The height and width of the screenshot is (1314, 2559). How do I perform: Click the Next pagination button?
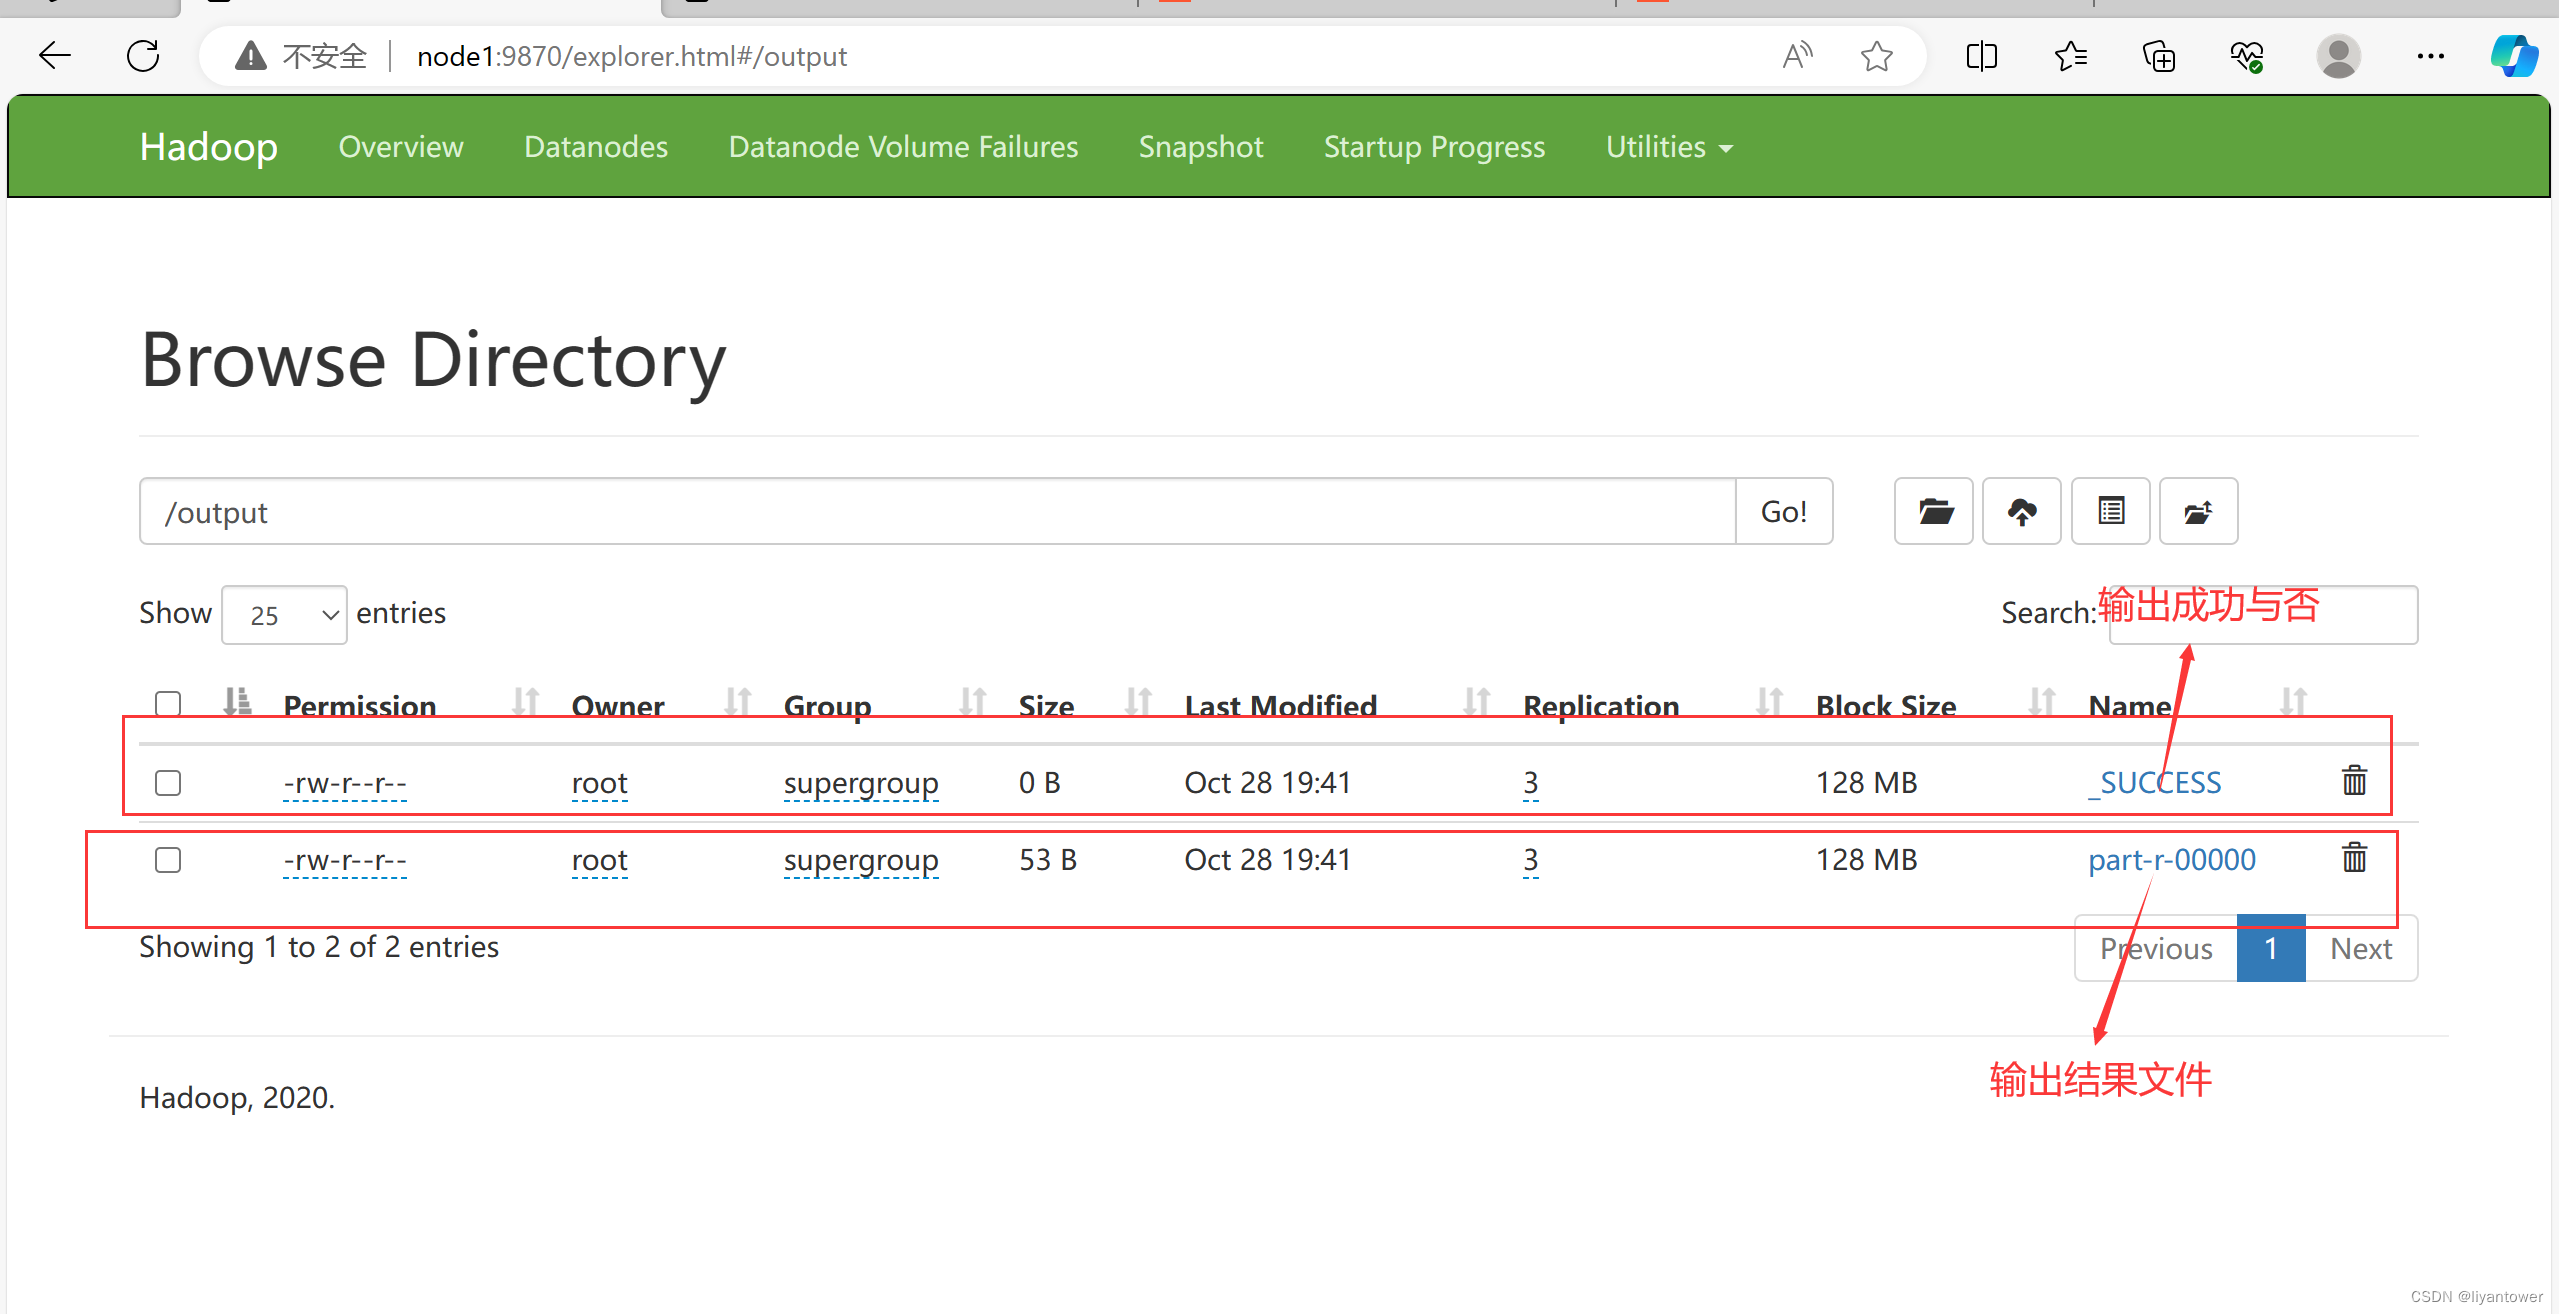(x=2361, y=948)
